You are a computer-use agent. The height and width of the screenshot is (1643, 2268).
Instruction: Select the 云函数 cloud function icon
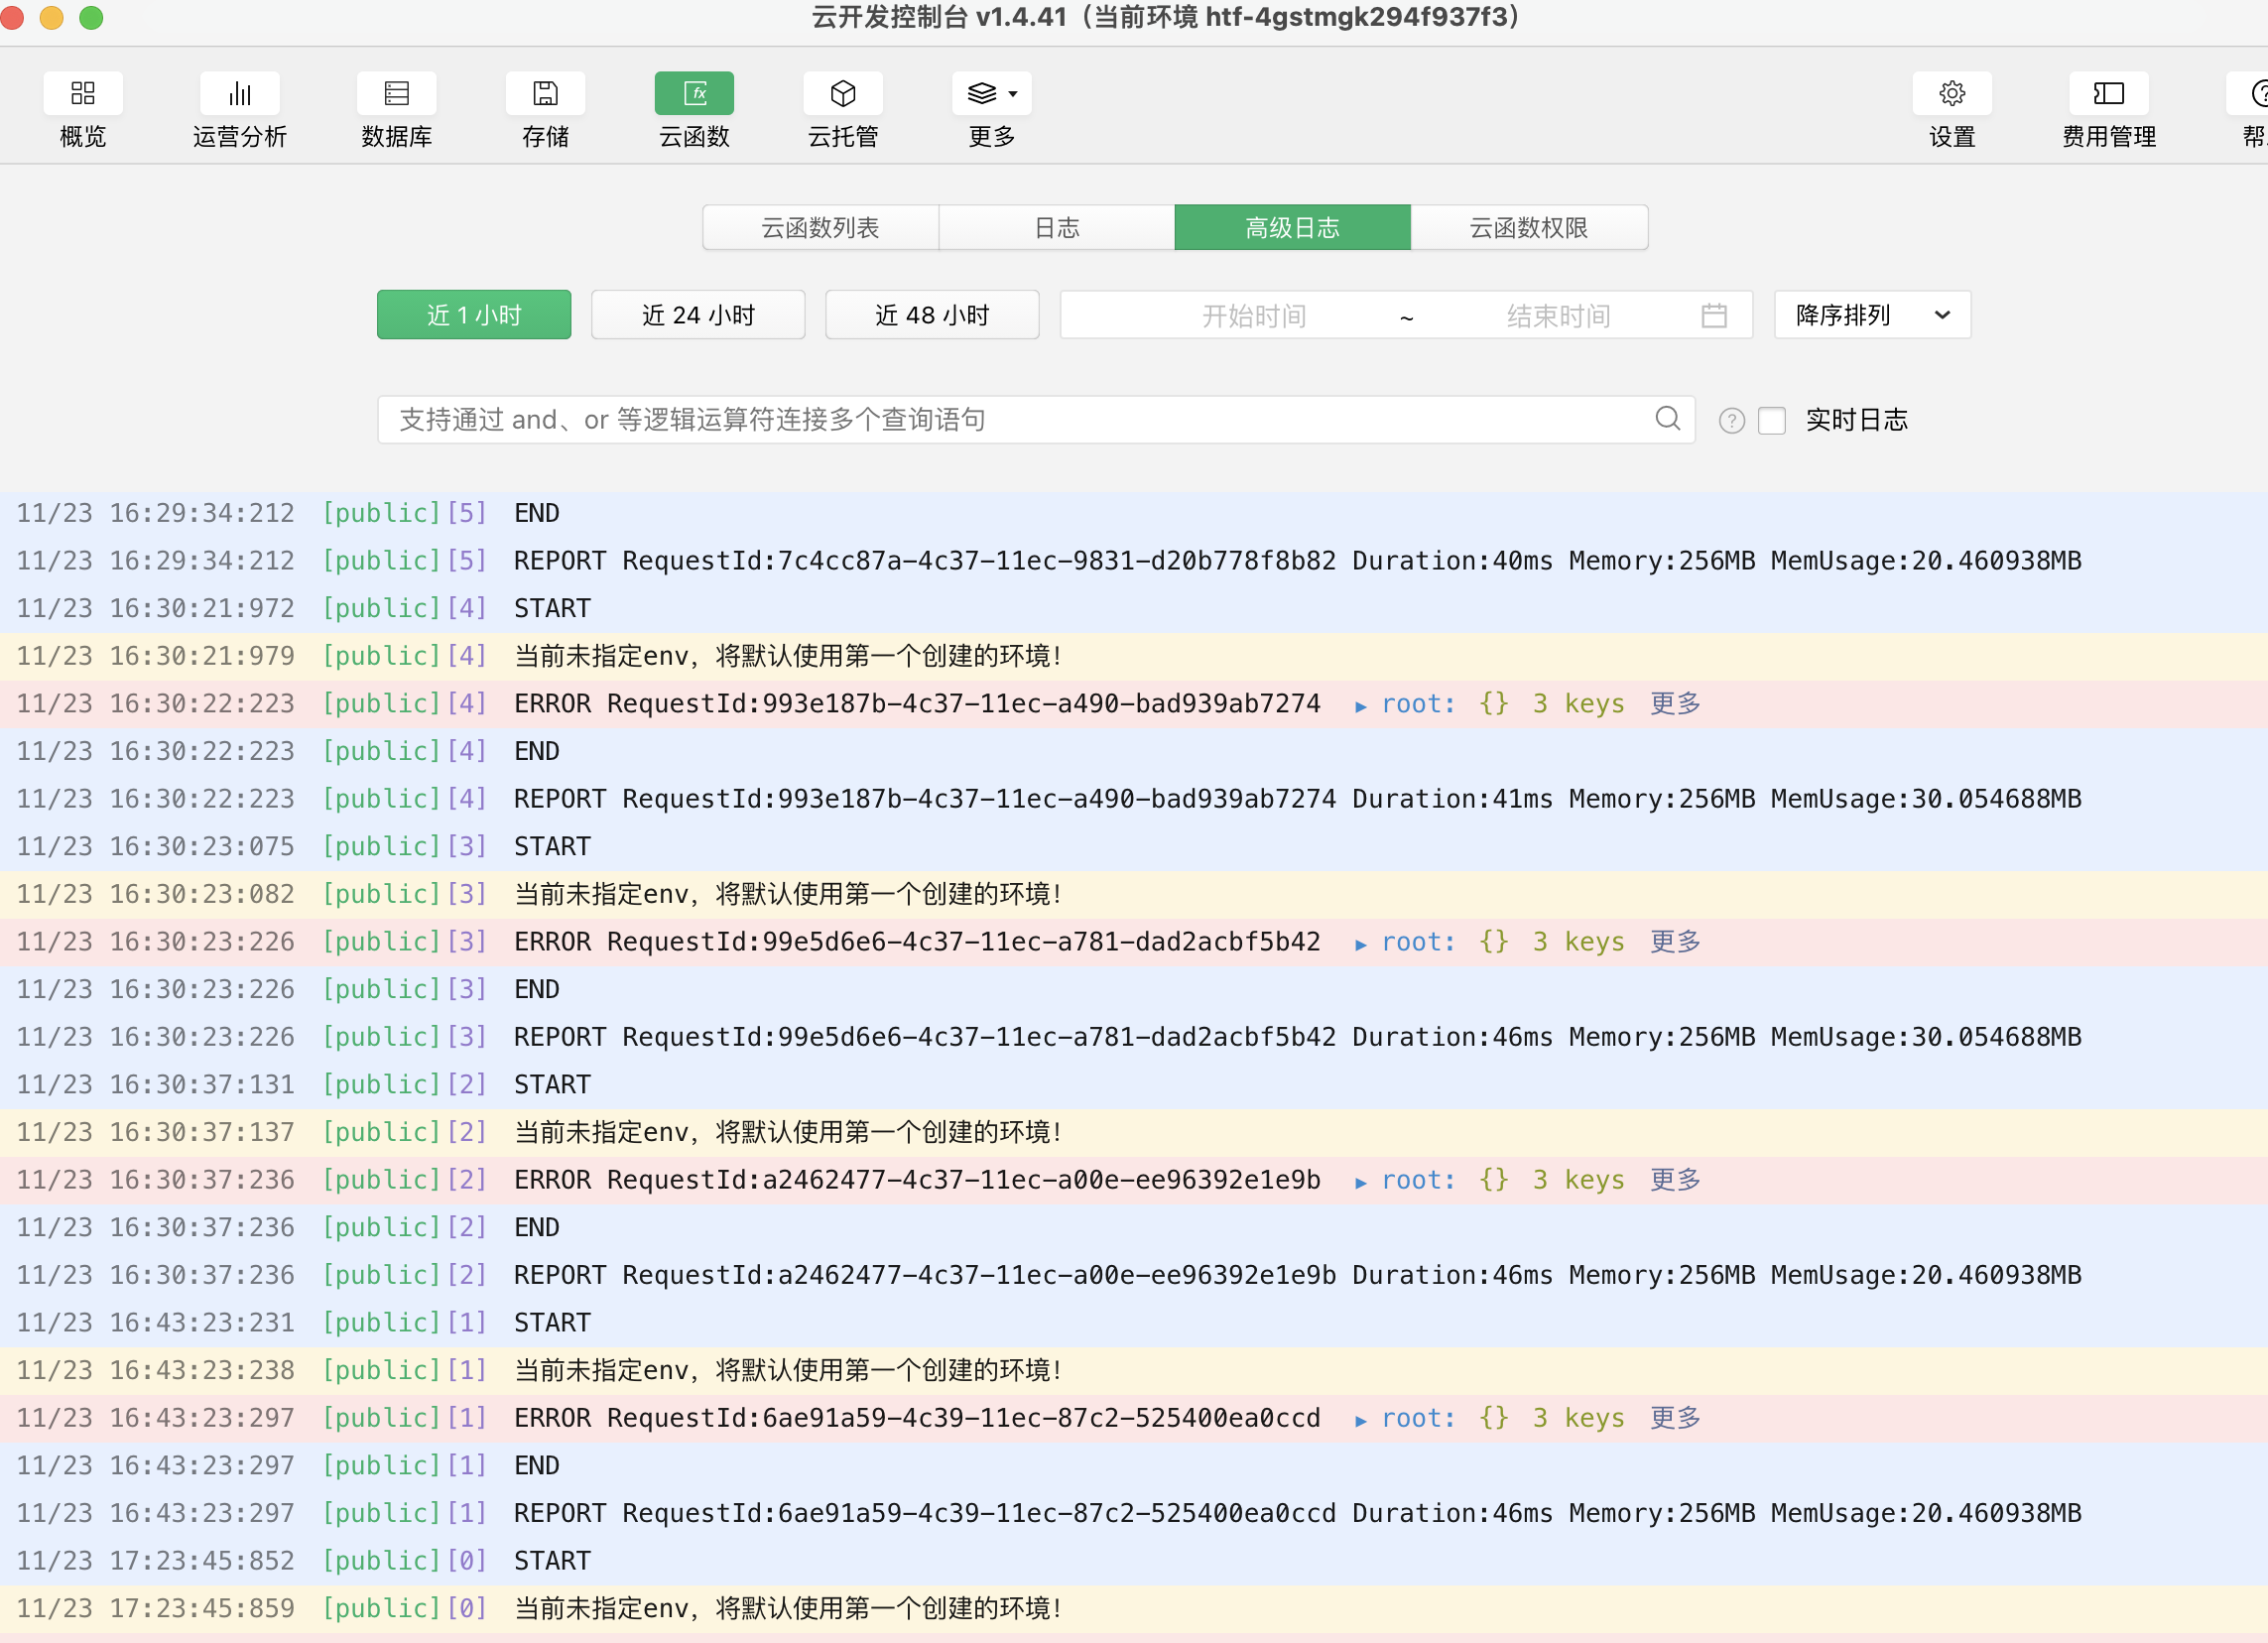694,94
